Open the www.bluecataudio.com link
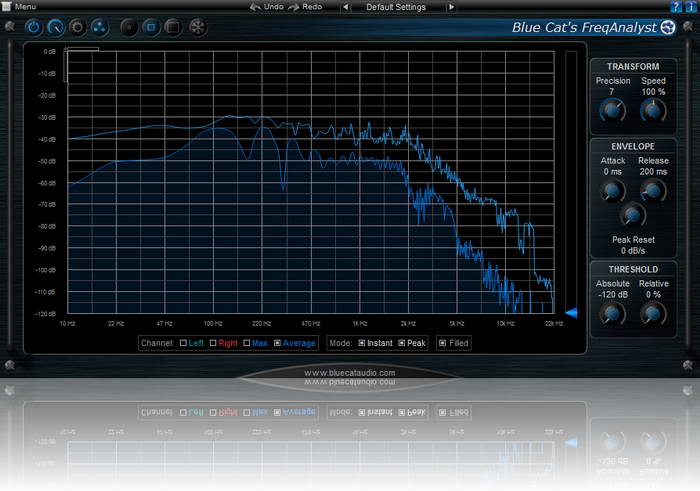The image size is (700, 491). click(x=350, y=373)
